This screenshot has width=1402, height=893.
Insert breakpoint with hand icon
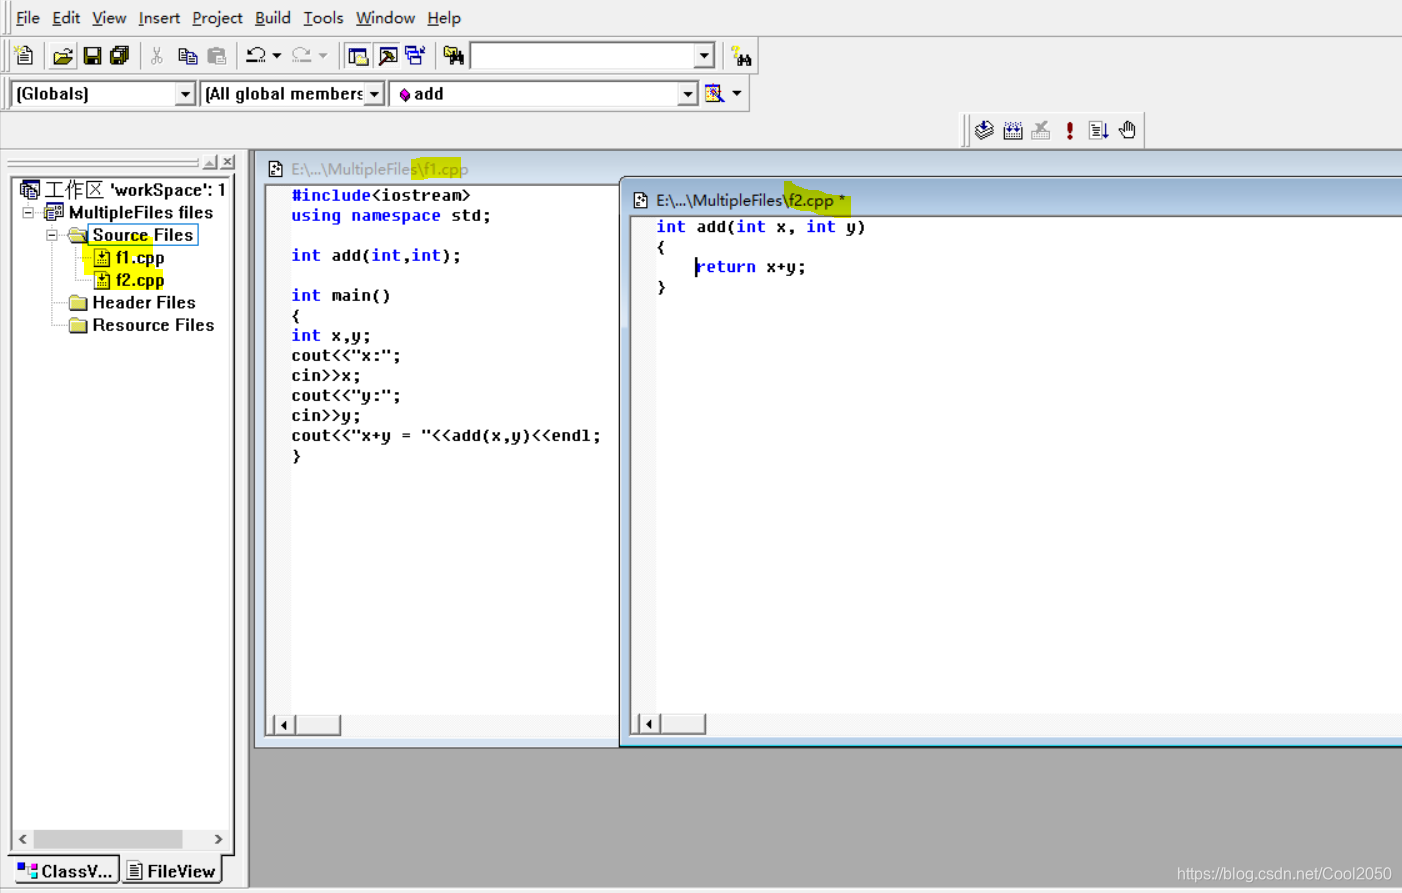coord(1127,130)
